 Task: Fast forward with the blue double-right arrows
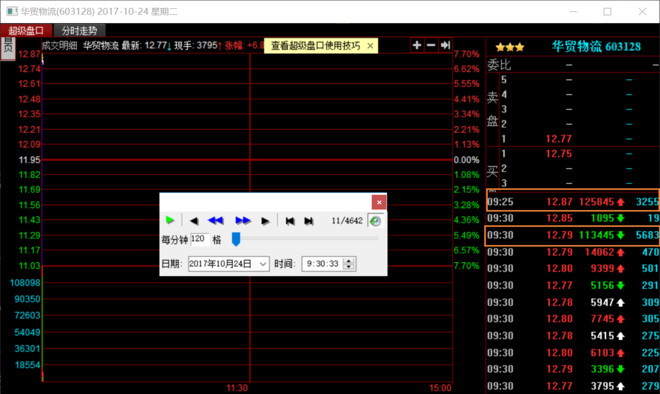243,221
